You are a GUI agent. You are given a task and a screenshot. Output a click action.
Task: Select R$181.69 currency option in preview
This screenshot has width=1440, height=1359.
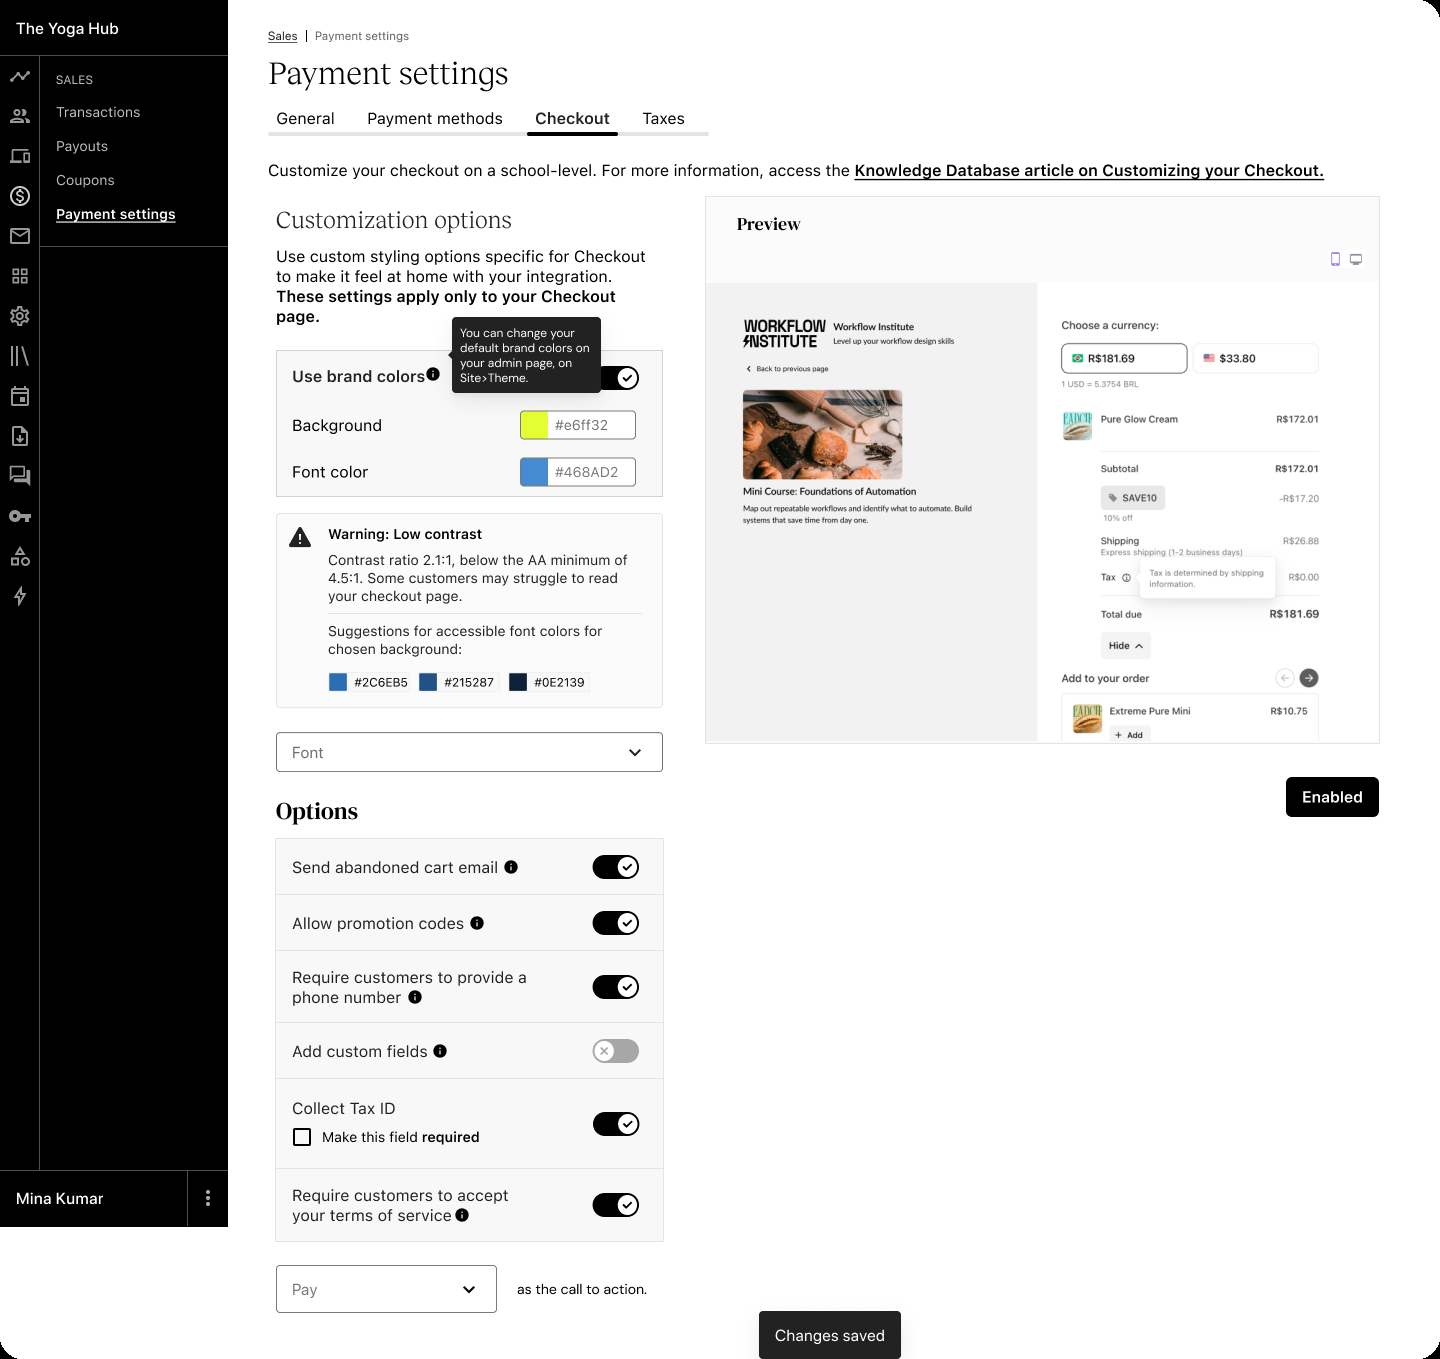(x=1124, y=358)
